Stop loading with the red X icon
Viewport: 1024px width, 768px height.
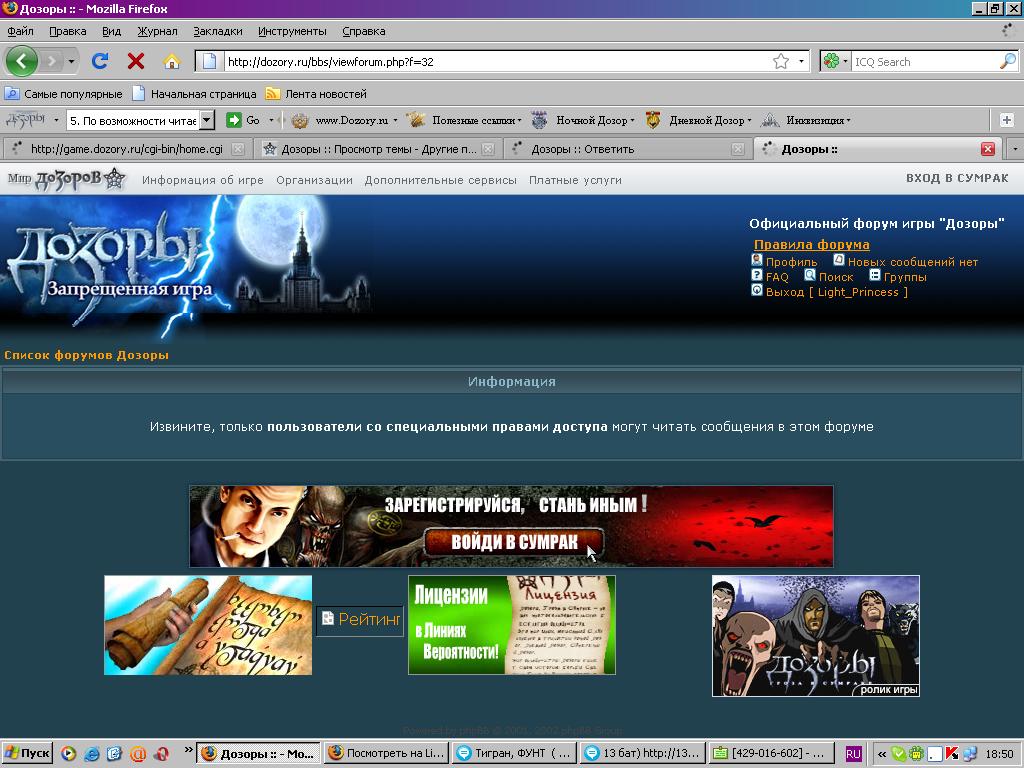136,61
